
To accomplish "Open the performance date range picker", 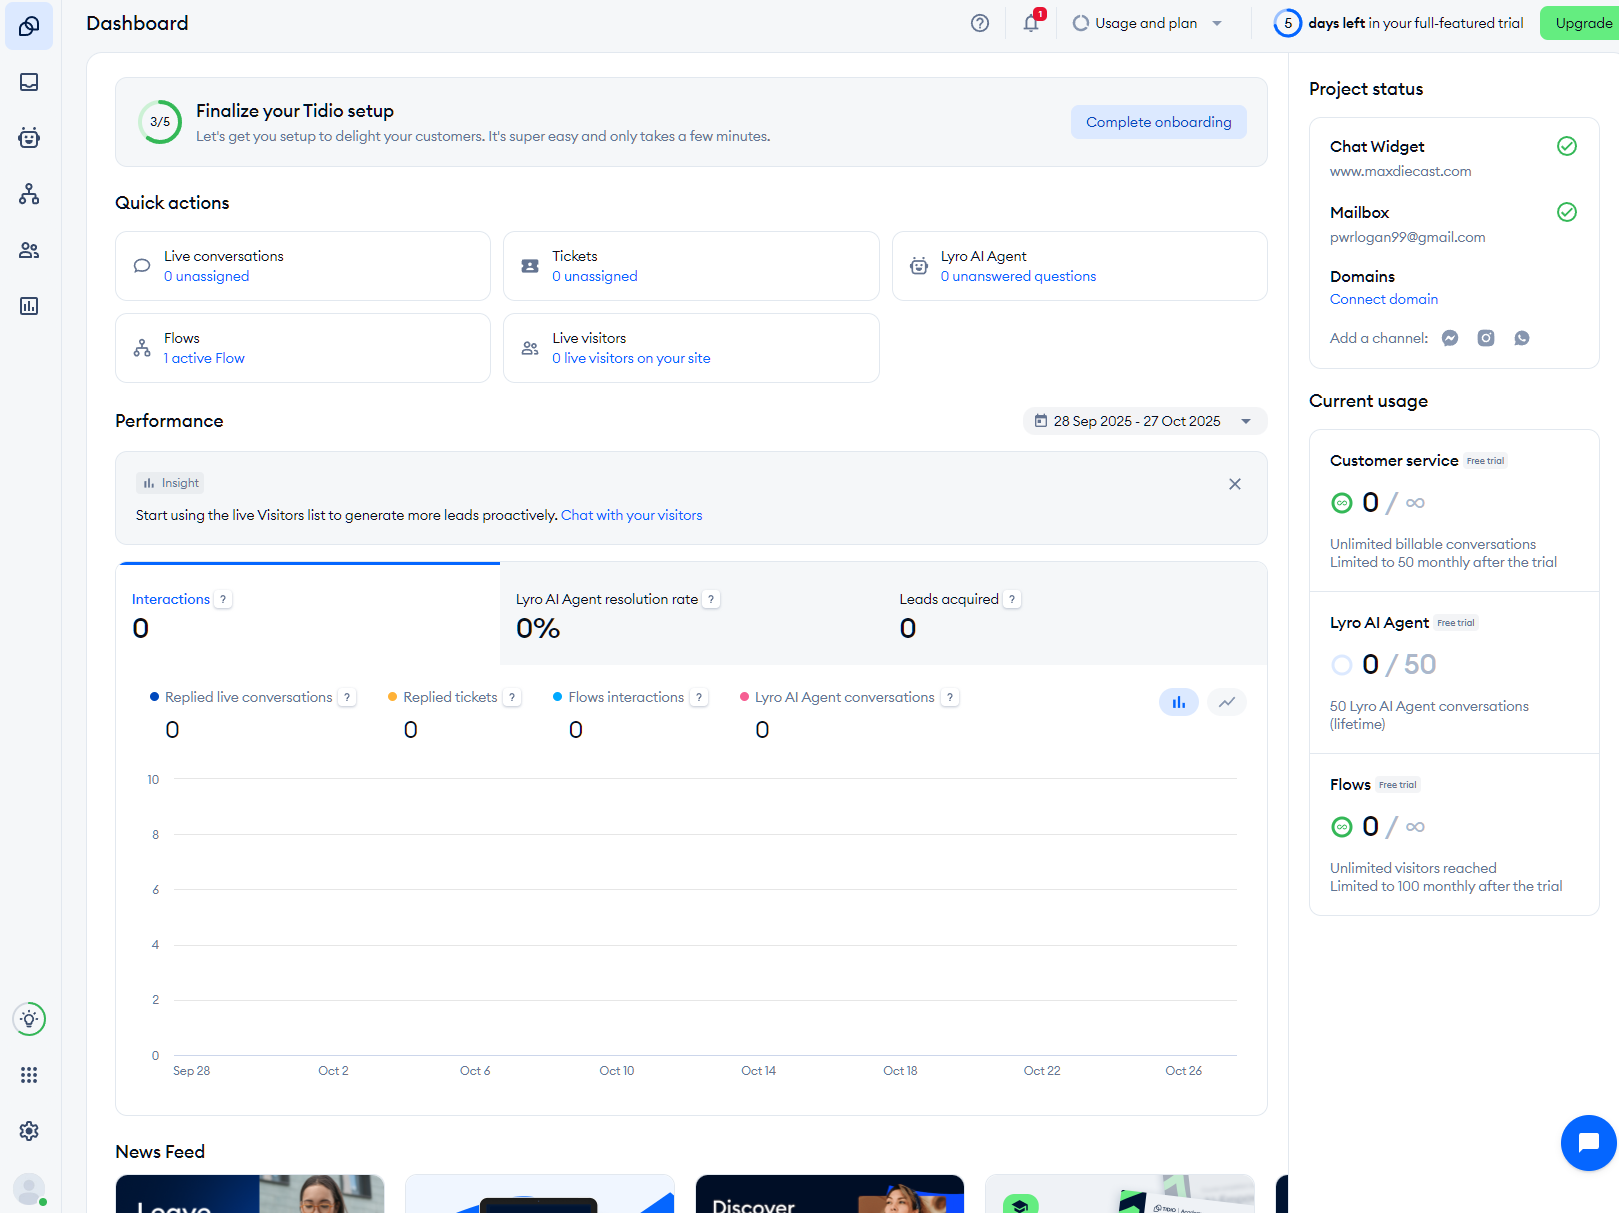I will point(1144,421).
